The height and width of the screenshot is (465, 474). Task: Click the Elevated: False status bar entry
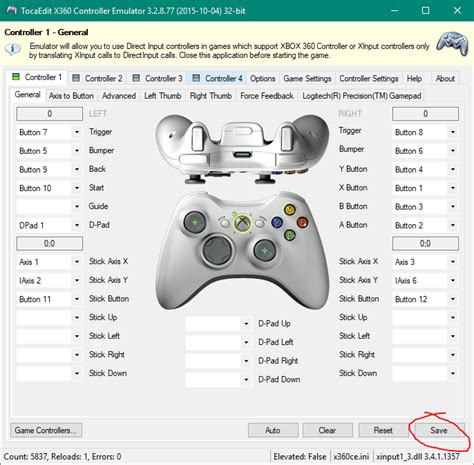click(300, 457)
